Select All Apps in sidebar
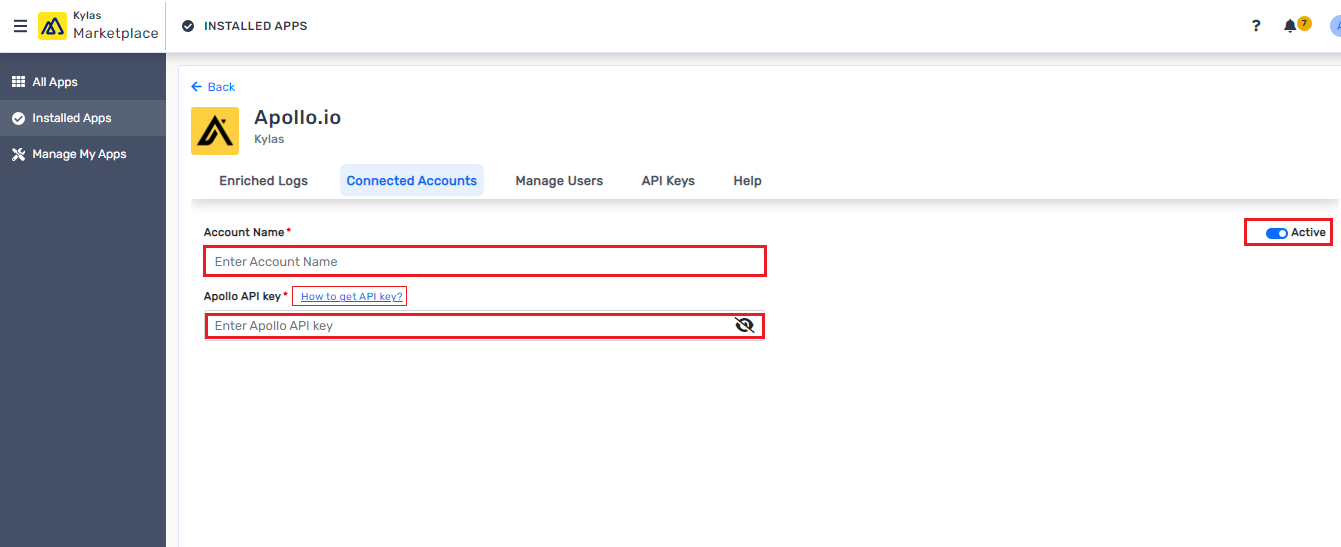1341x547 pixels. click(83, 82)
